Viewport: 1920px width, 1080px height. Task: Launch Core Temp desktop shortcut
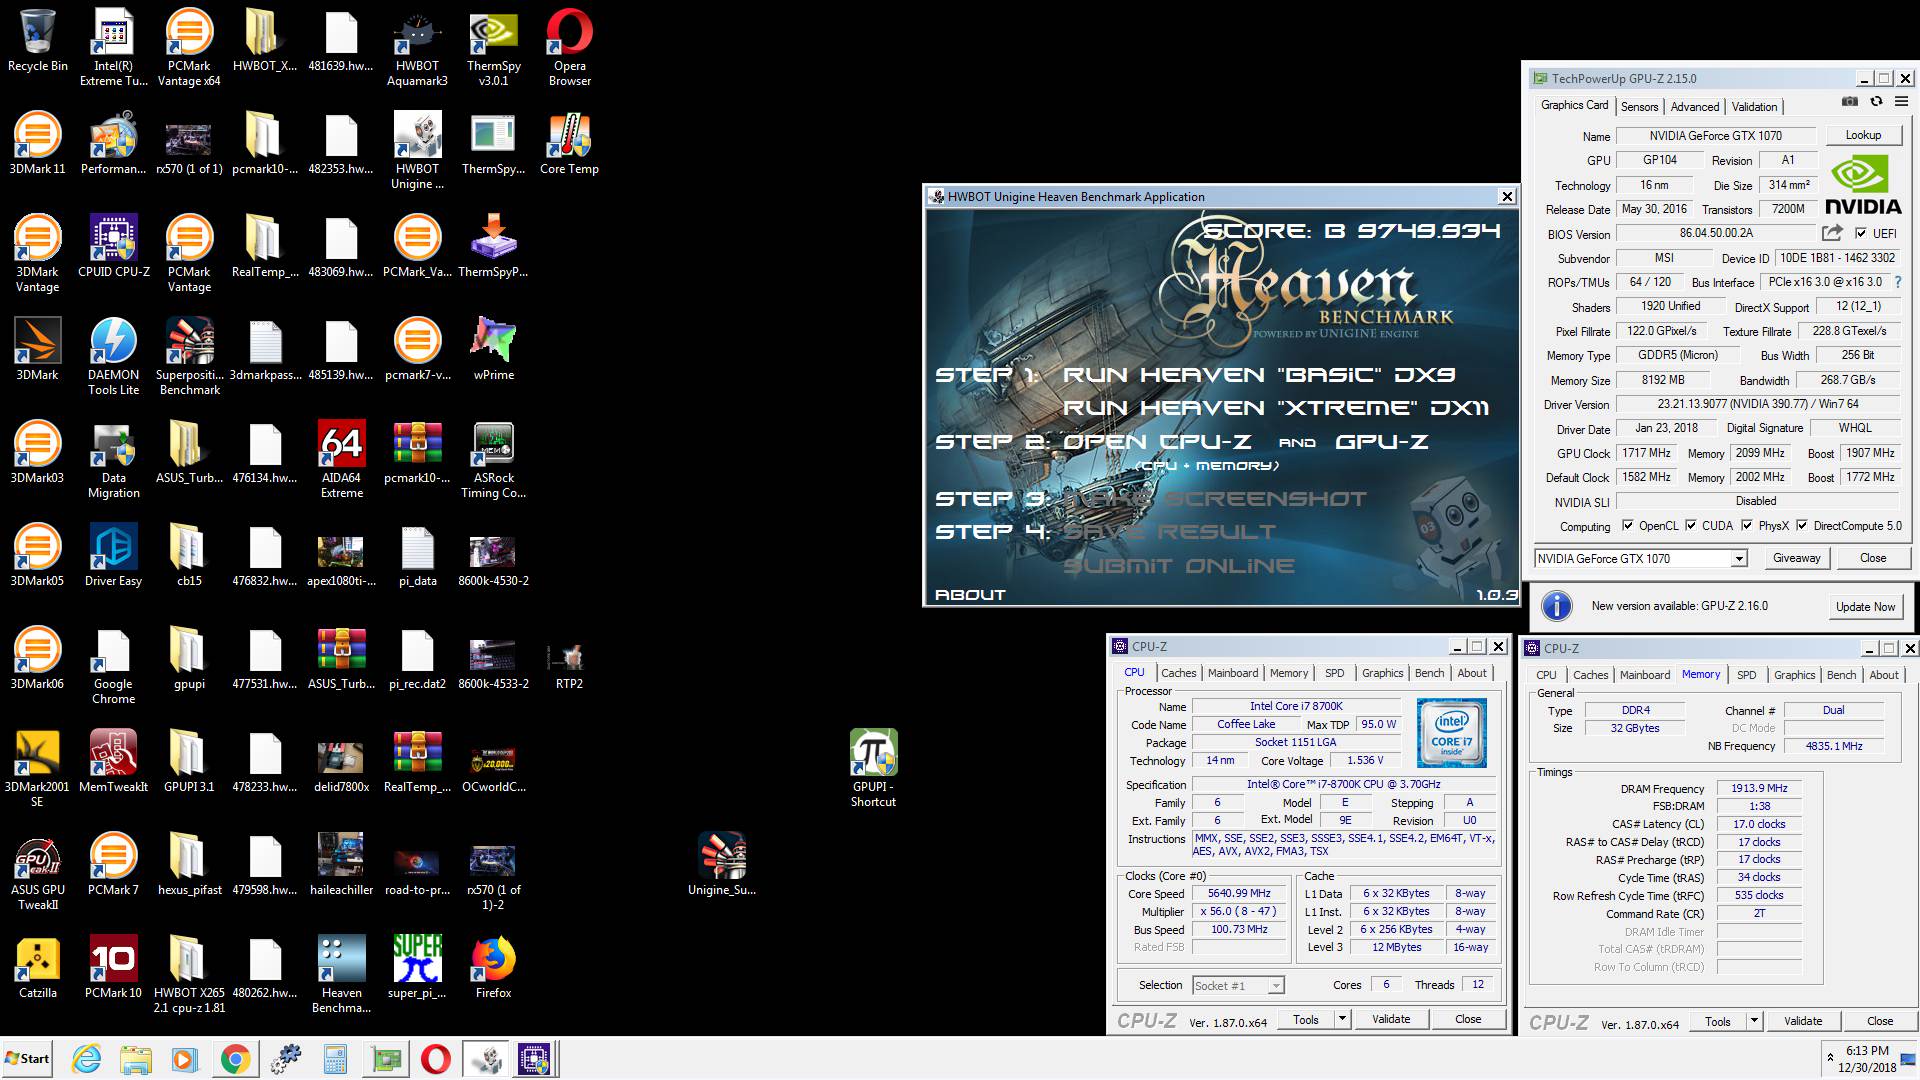click(570, 143)
